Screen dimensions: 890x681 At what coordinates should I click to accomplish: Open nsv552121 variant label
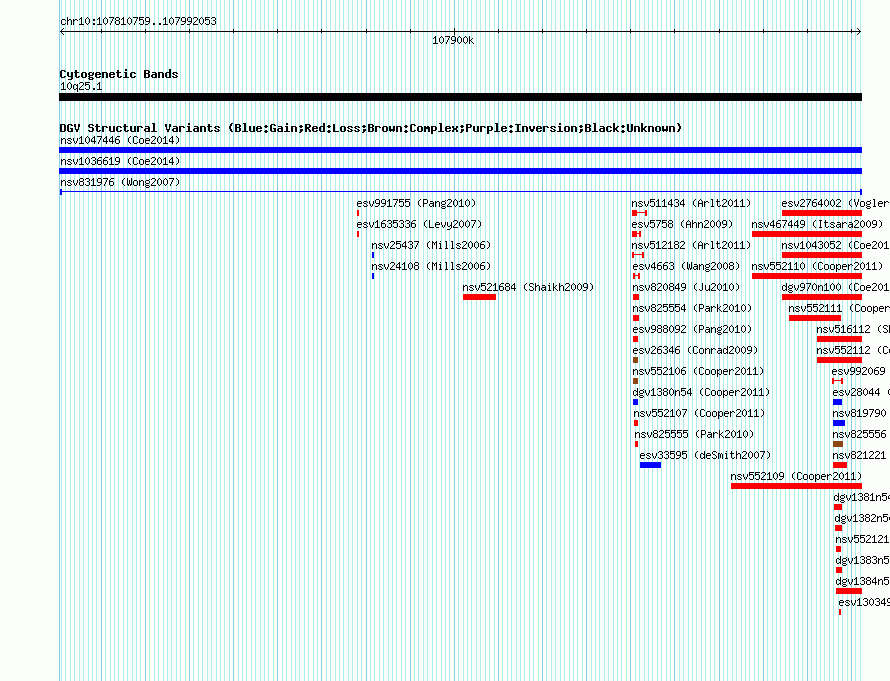click(862, 539)
